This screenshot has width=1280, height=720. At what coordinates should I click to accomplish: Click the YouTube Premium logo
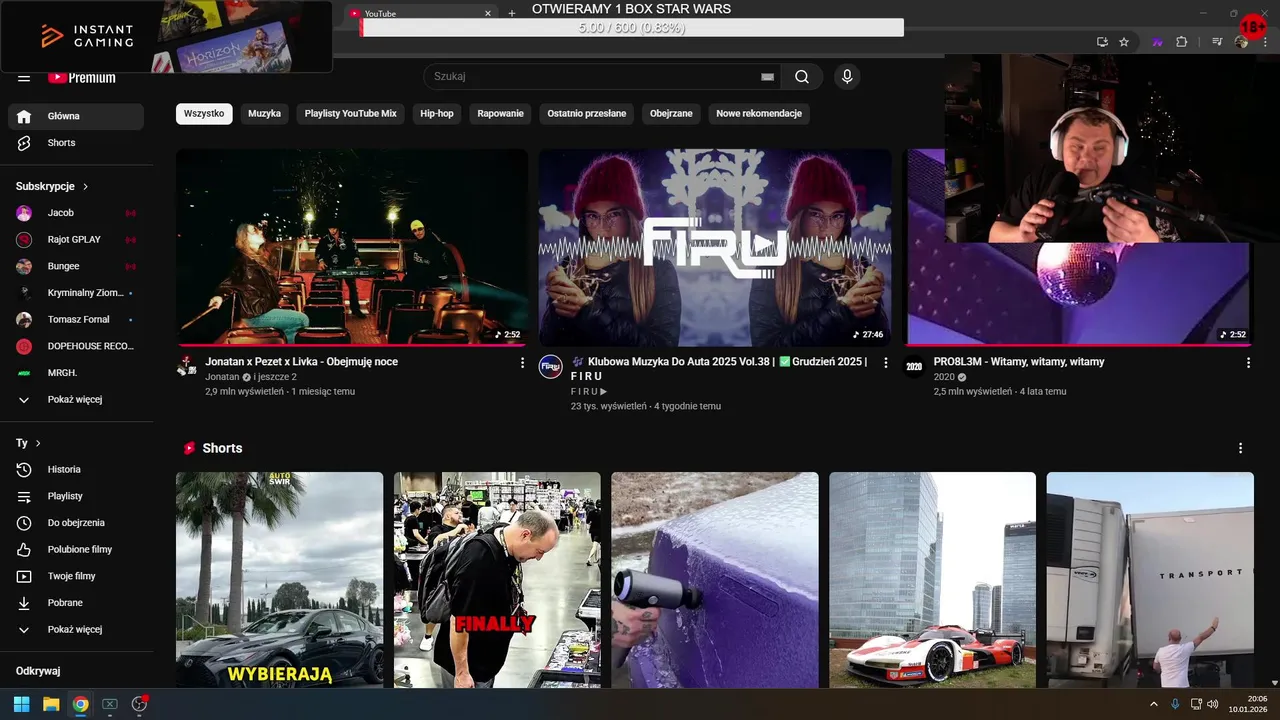(x=82, y=77)
